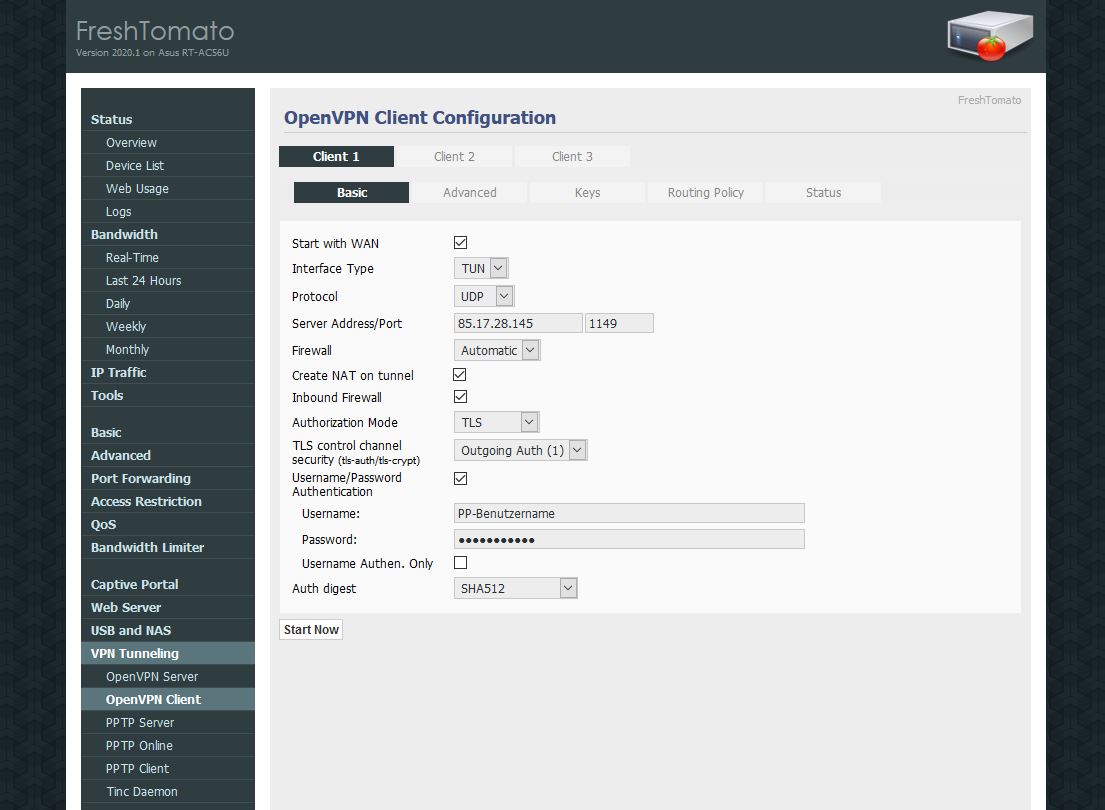Open USB and NAS section

point(168,630)
